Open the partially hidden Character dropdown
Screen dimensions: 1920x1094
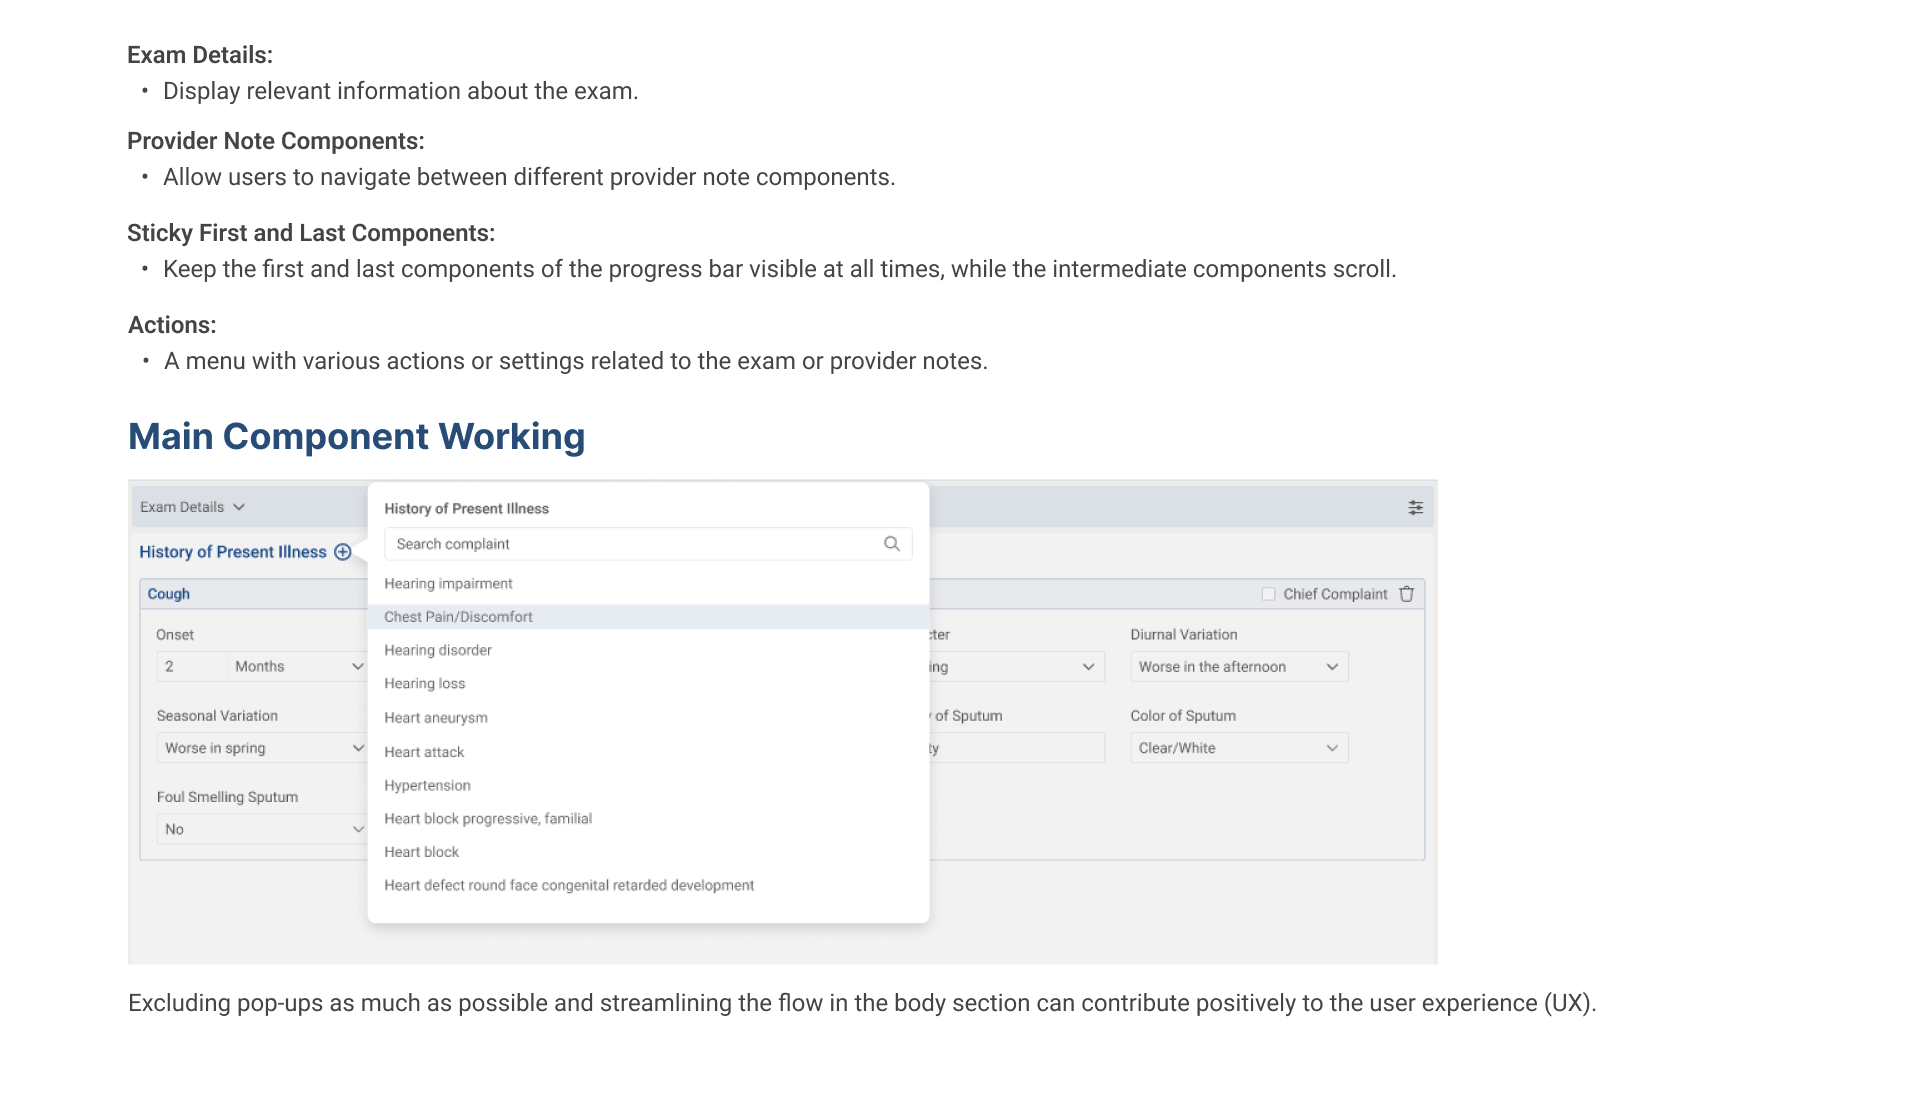pos(1017,667)
